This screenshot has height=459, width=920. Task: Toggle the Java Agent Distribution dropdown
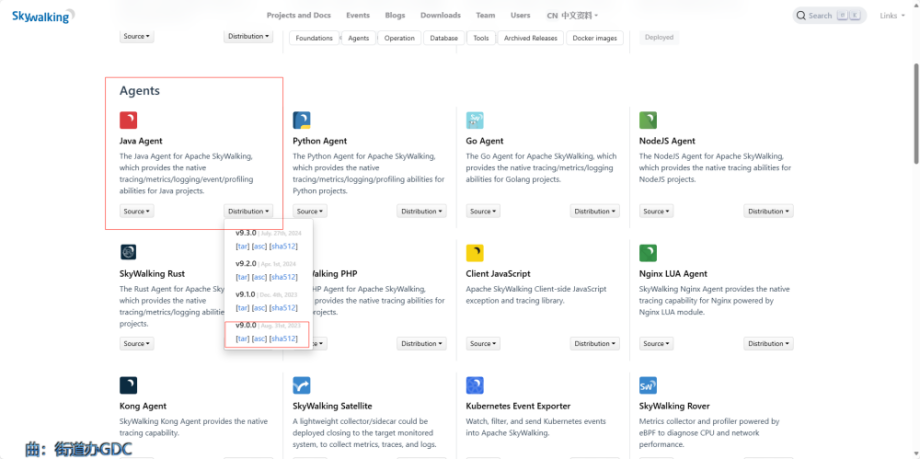(x=248, y=211)
